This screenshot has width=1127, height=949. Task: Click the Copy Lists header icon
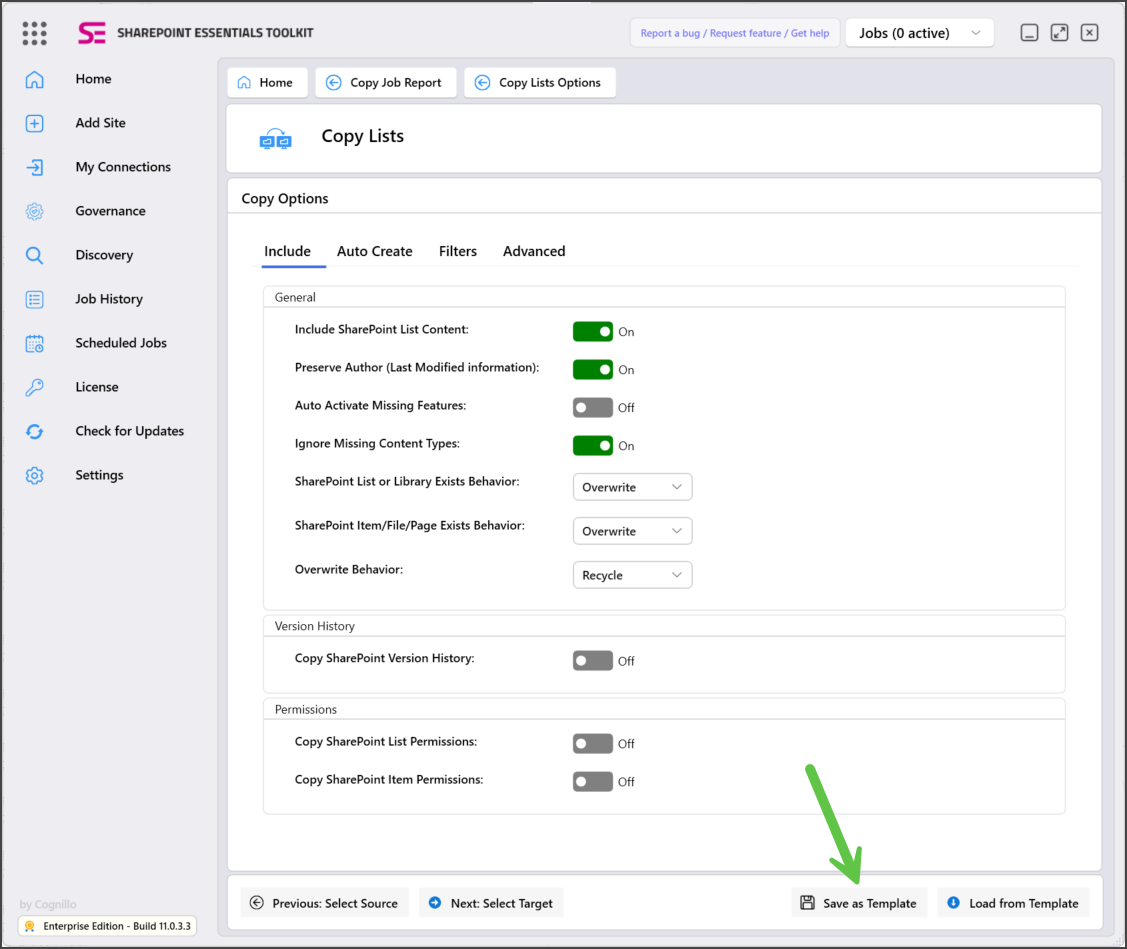click(x=275, y=139)
